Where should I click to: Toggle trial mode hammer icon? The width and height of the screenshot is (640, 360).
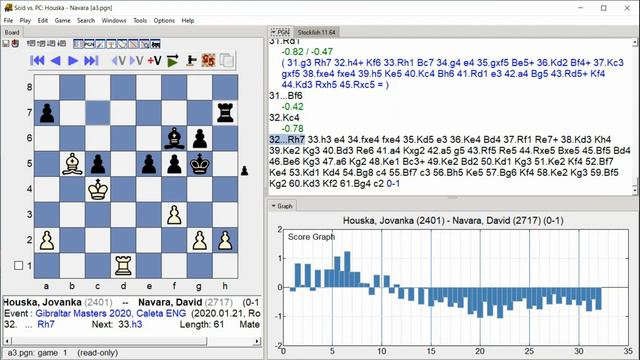[x=191, y=60]
